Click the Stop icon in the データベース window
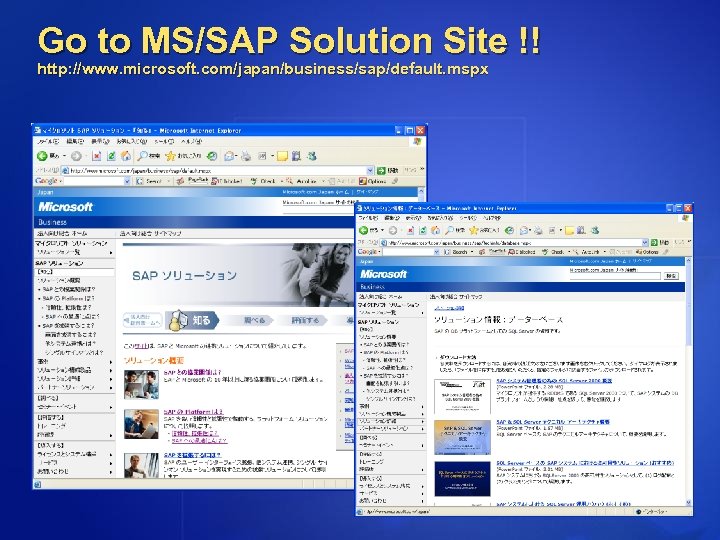The width and height of the screenshot is (720, 540). coord(410,230)
